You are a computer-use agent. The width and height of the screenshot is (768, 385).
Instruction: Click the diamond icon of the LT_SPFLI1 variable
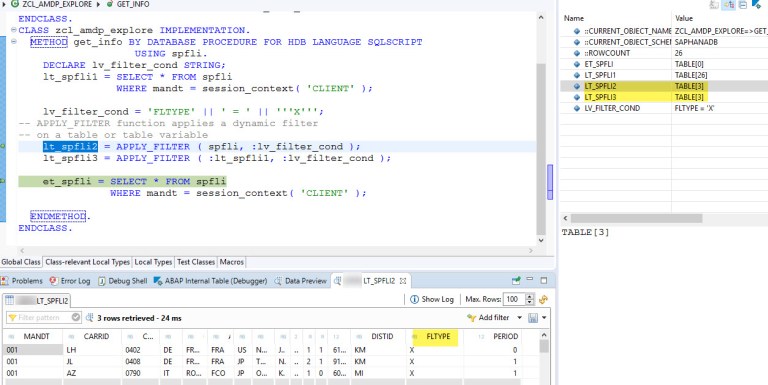click(577, 75)
